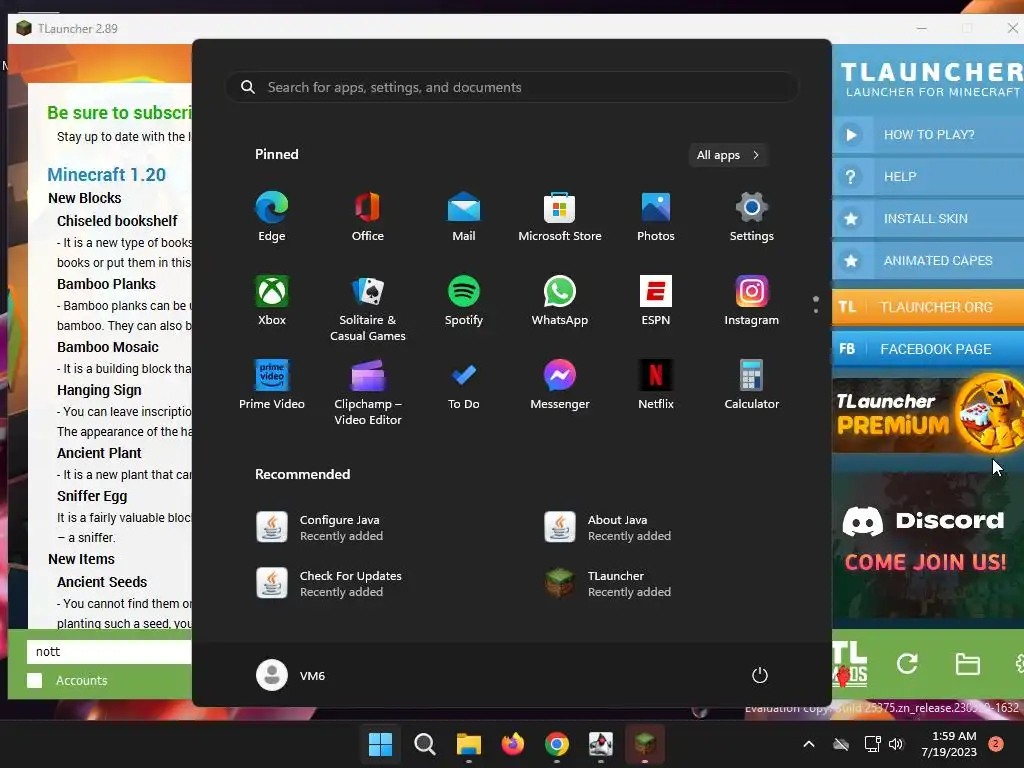Open File Explorer from taskbar
Image resolution: width=1024 pixels, height=768 pixels.
coord(468,744)
